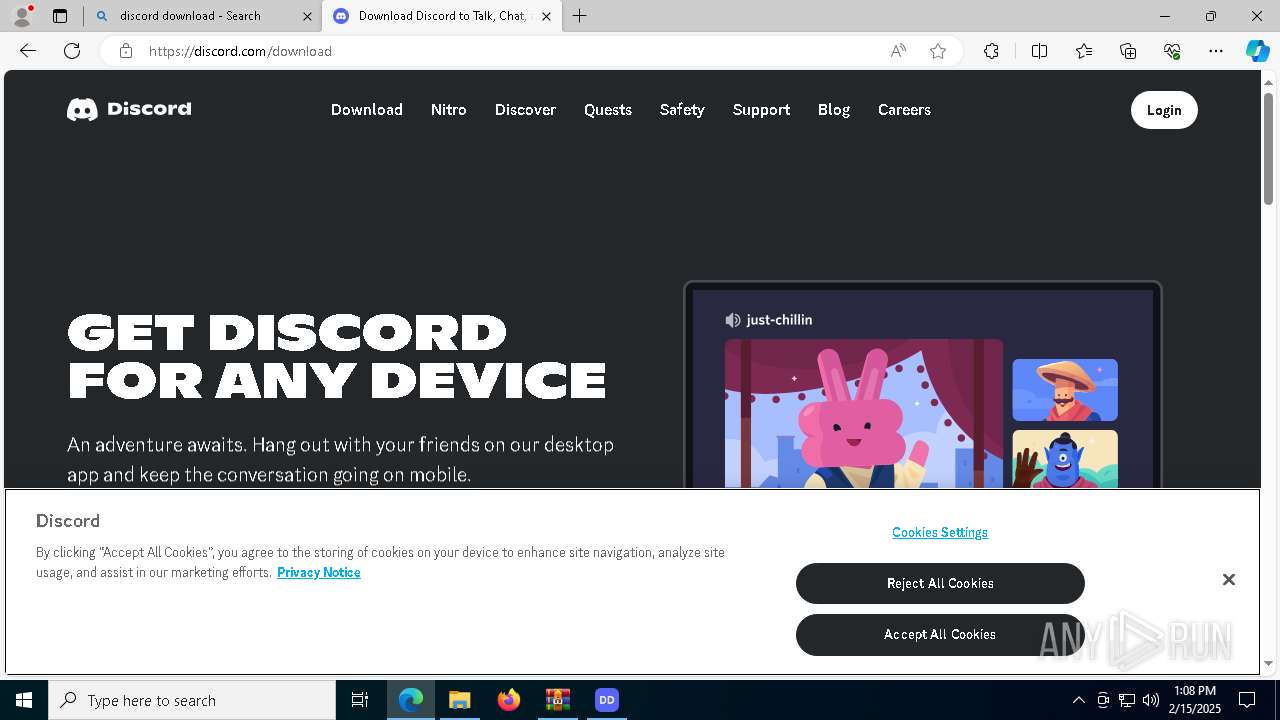
Task: View site information lock icon
Action: click(125, 51)
